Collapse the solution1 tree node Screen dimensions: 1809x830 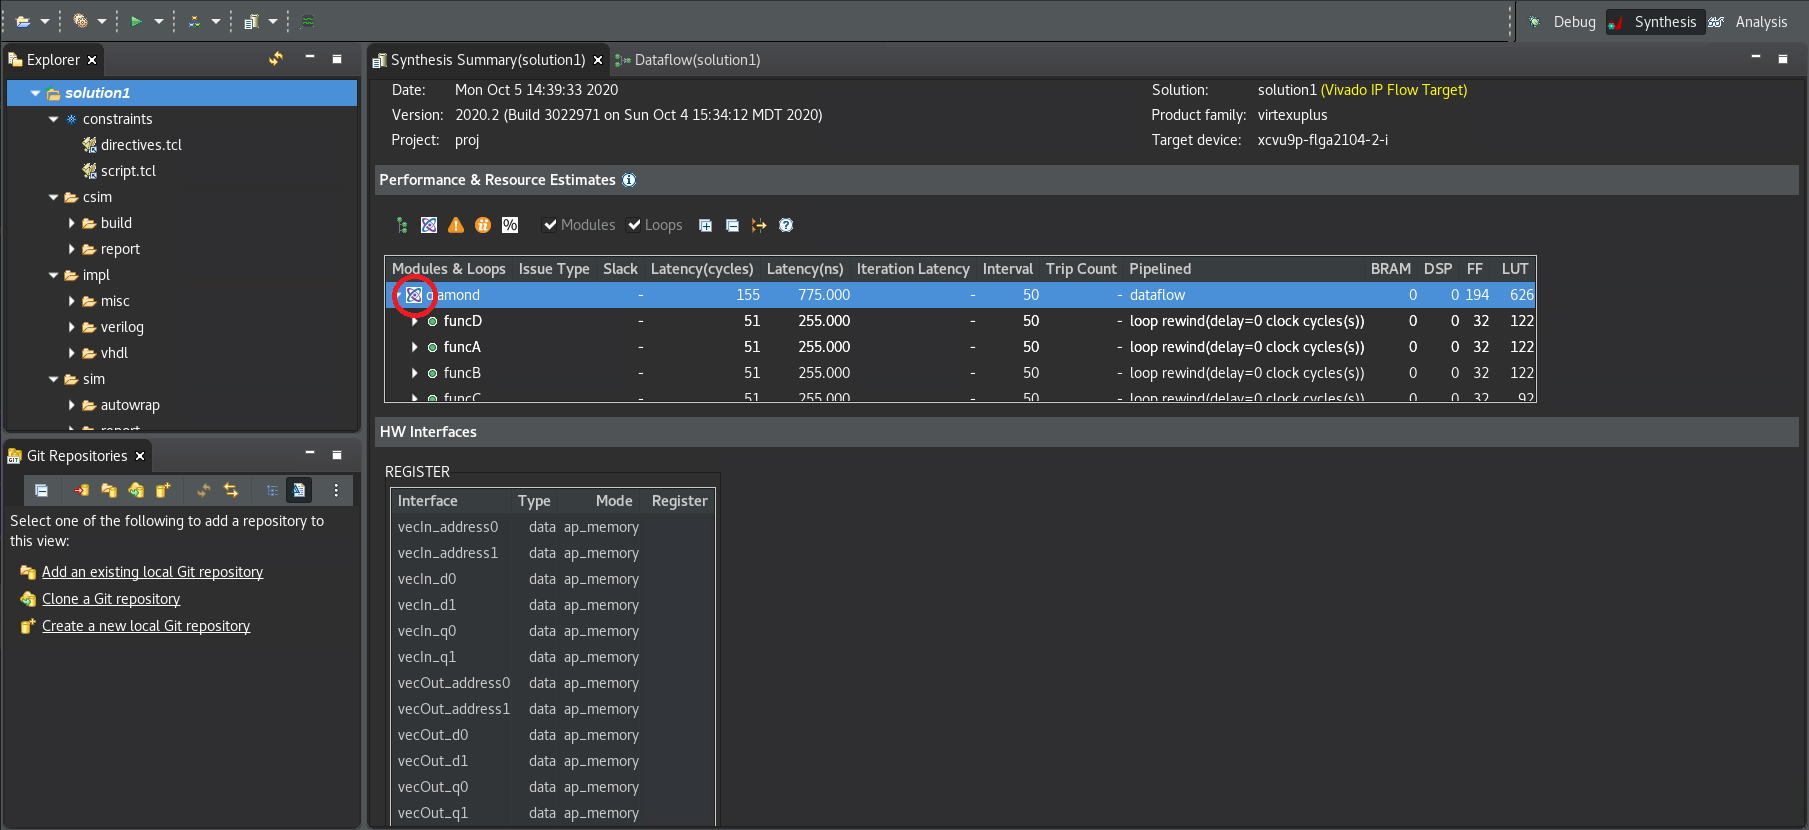[x=36, y=93]
